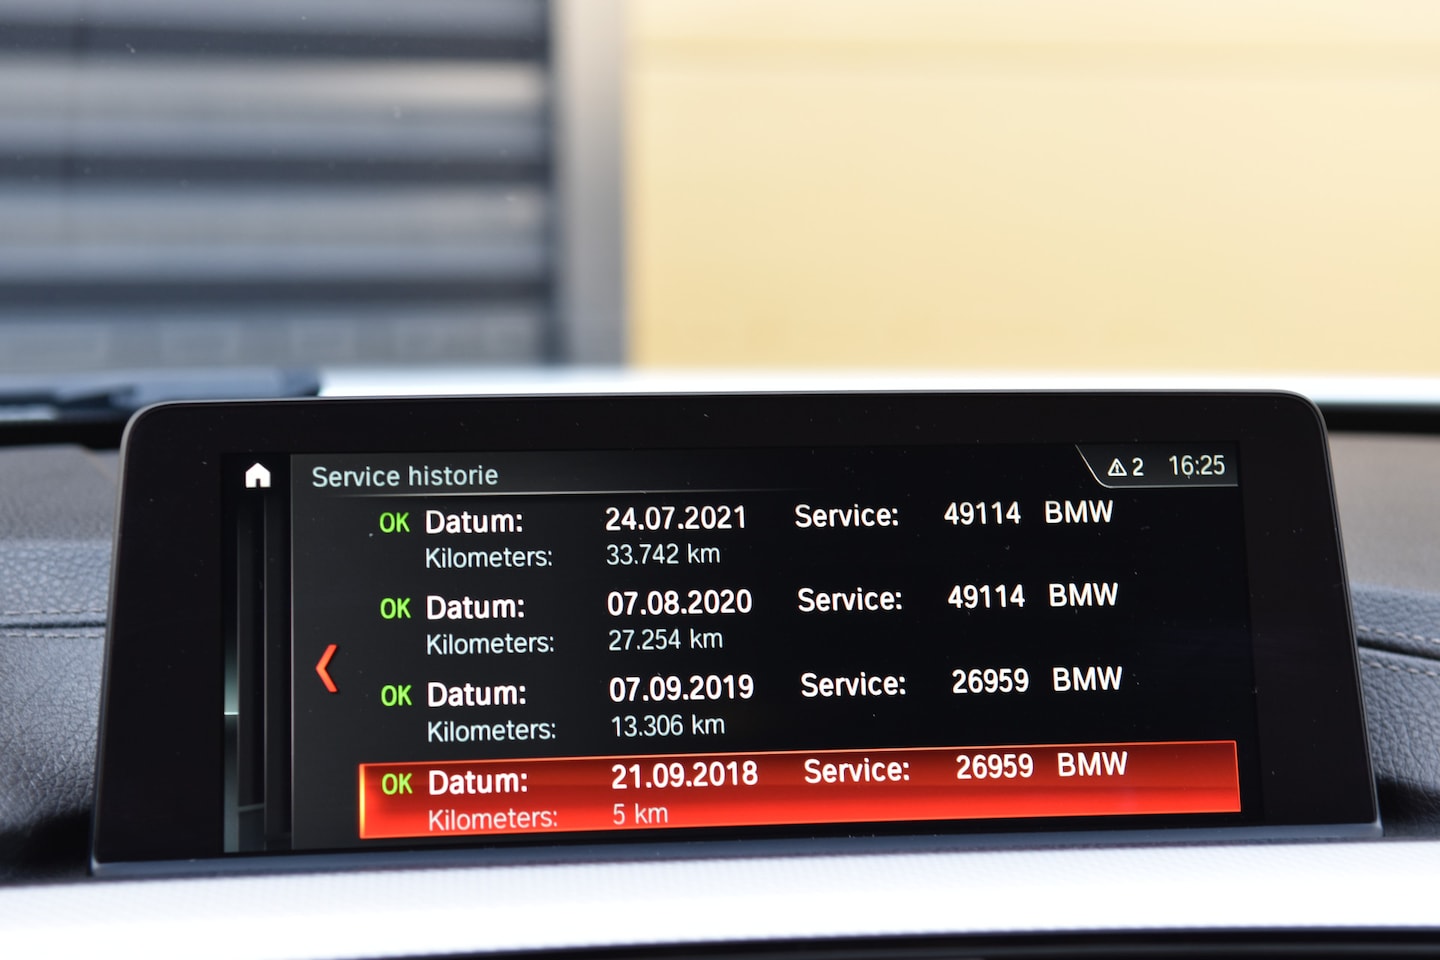
Task: Select the 13.306 km mileage value
Action: click(x=667, y=725)
